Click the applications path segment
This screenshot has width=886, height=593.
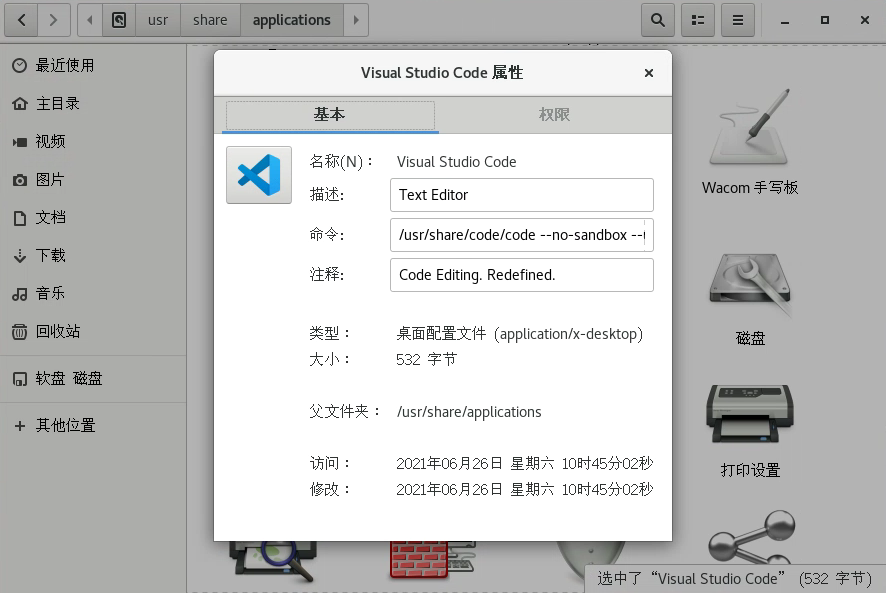pos(292,20)
